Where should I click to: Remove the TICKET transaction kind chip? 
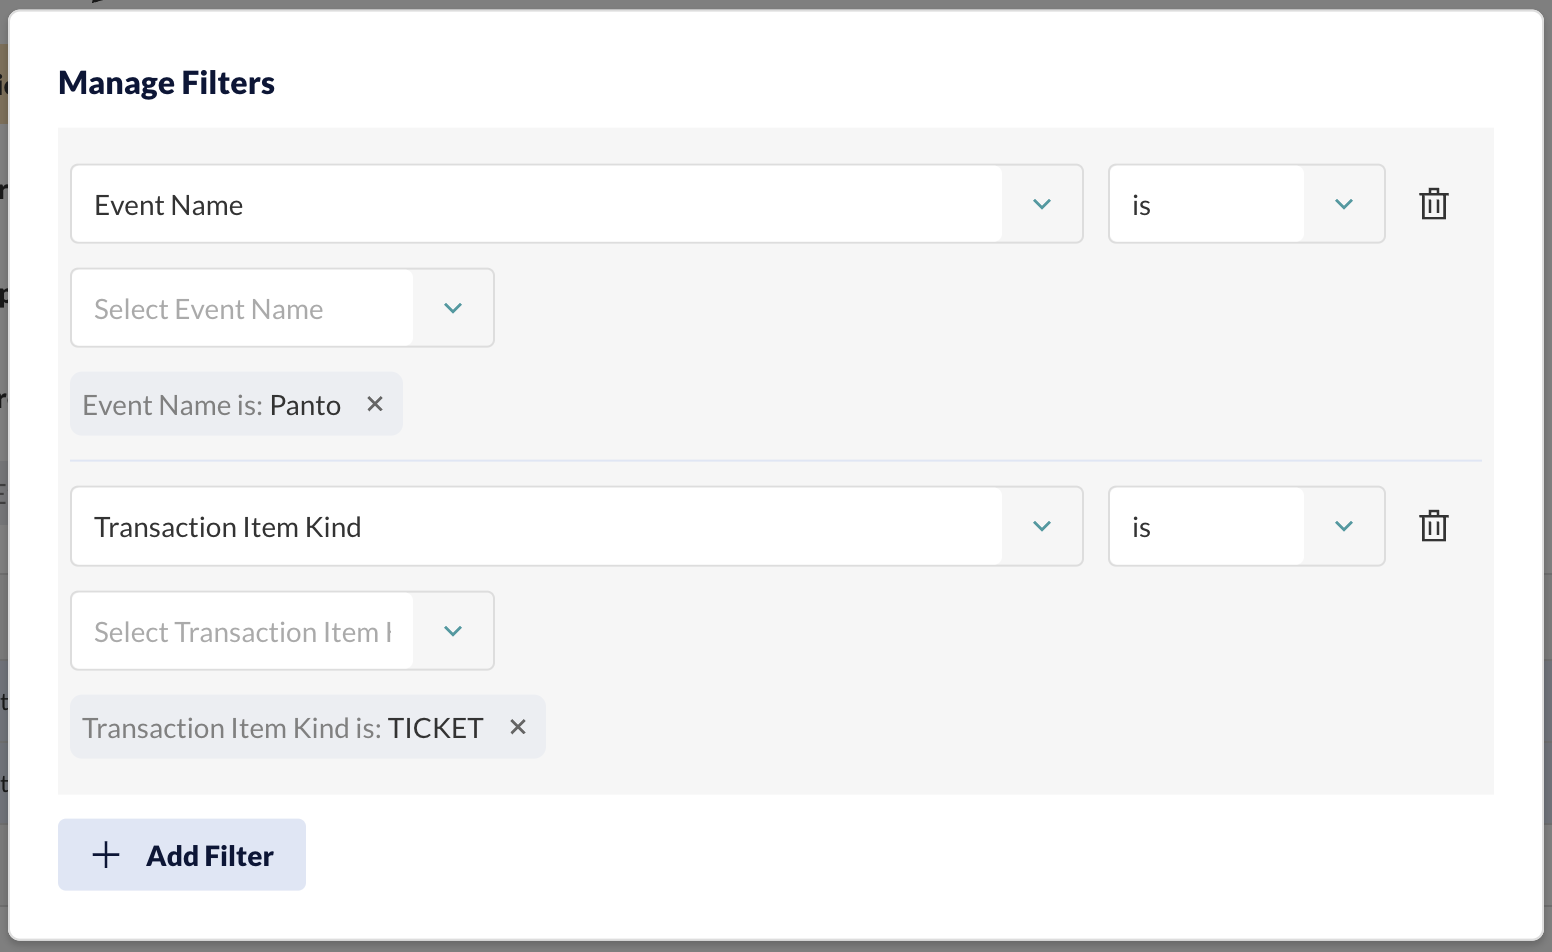(518, 727)
